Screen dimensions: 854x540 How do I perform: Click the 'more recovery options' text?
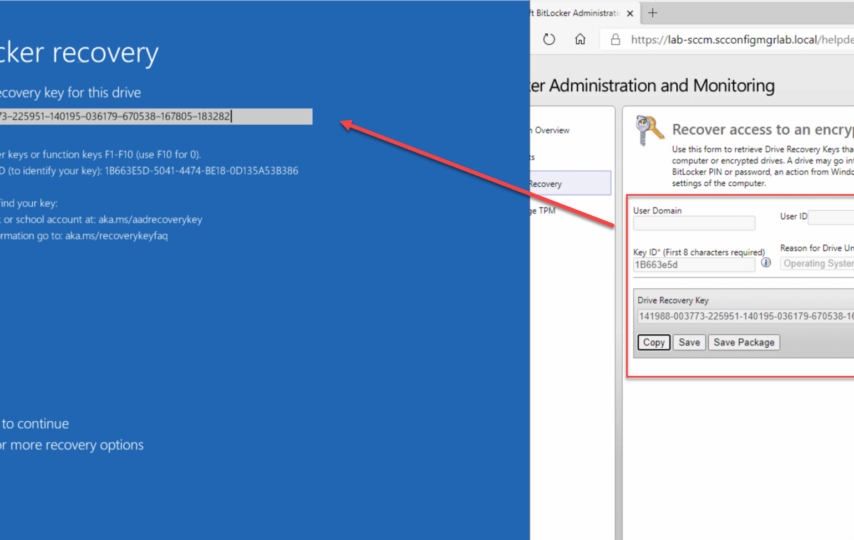coord(77,445)
